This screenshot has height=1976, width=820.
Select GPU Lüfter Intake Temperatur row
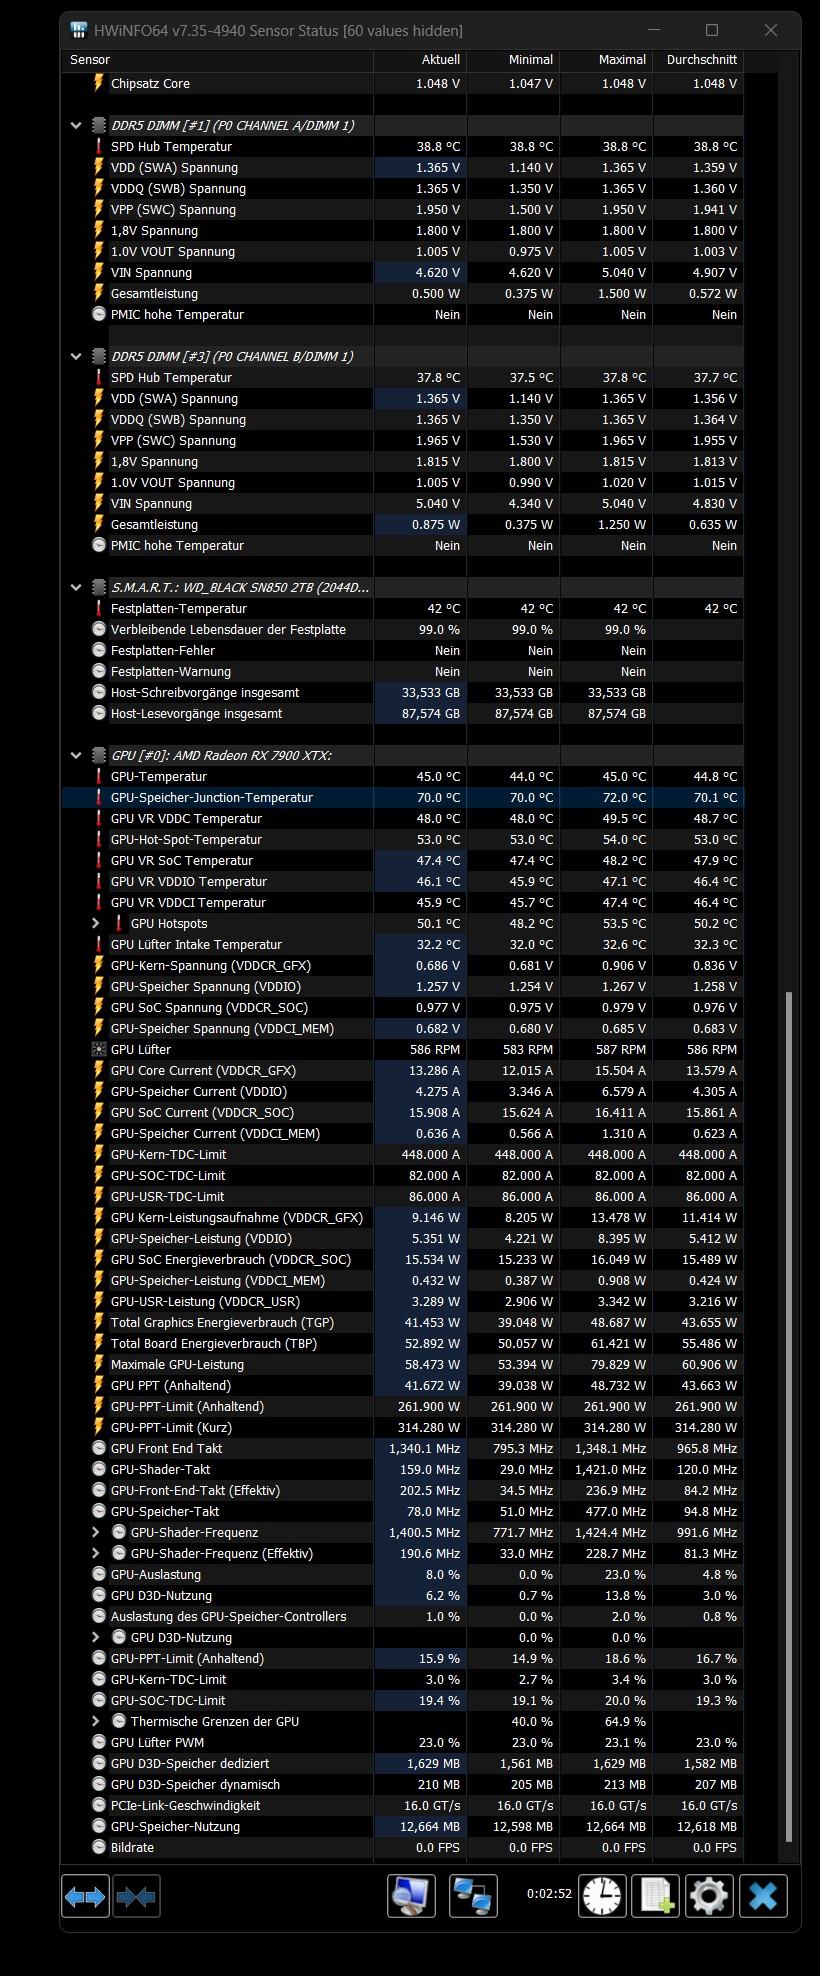(402, 945)
